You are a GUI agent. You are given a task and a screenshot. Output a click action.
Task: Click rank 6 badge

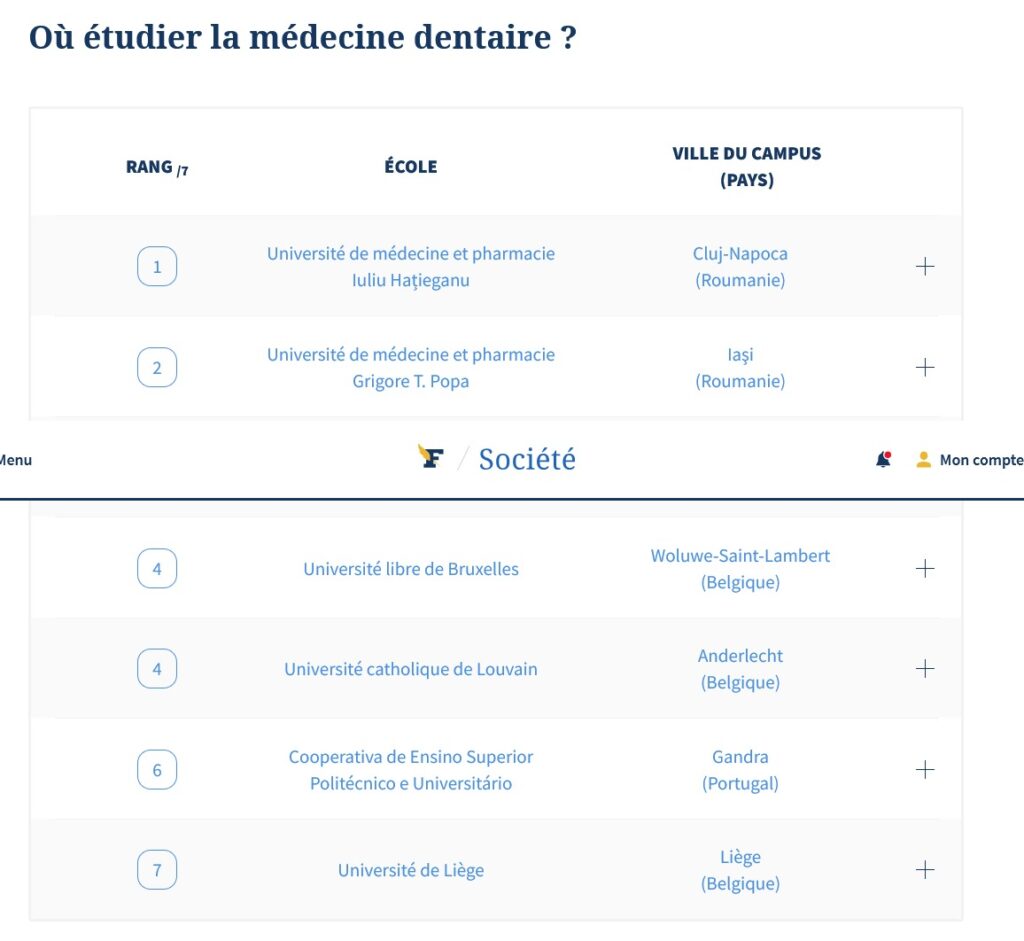(157, 770)
